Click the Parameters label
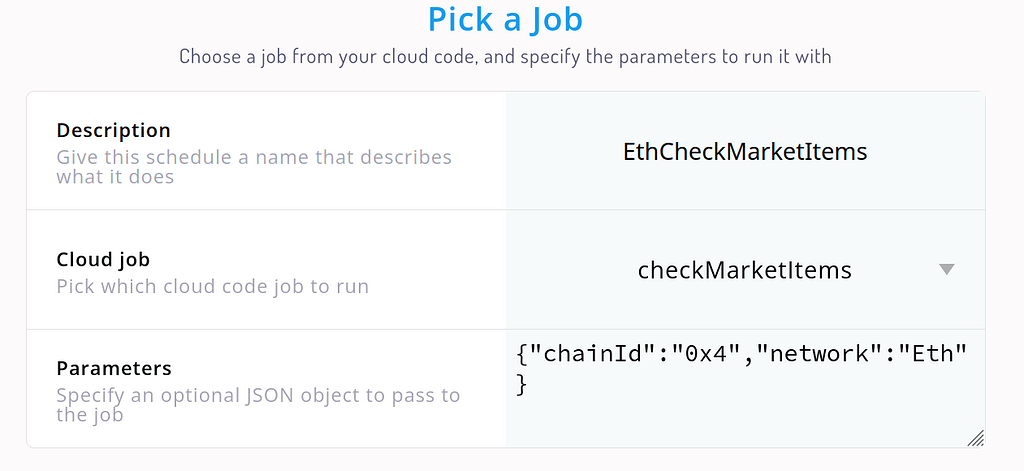Viewport: 1024px width, 471px height. 114,368
